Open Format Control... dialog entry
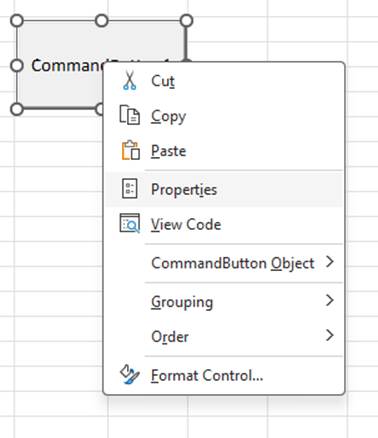The image size is (378, 438). [224, 375]
